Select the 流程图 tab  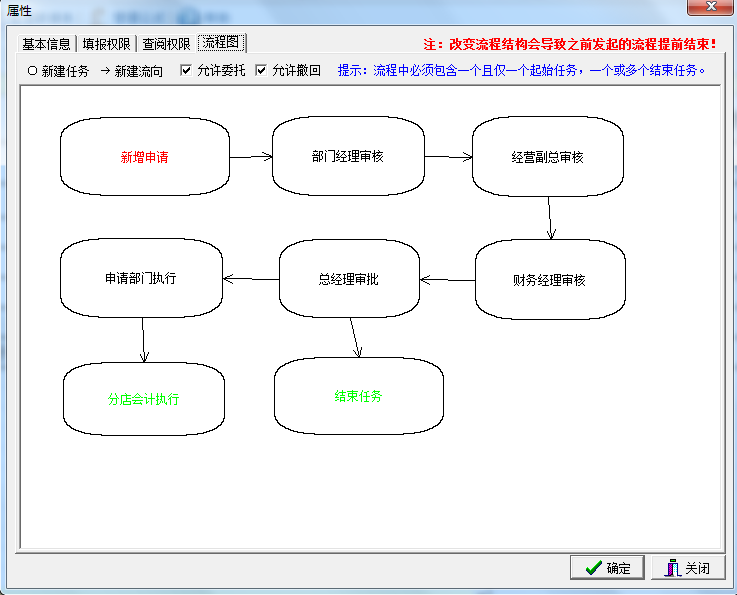click(221, 42)
